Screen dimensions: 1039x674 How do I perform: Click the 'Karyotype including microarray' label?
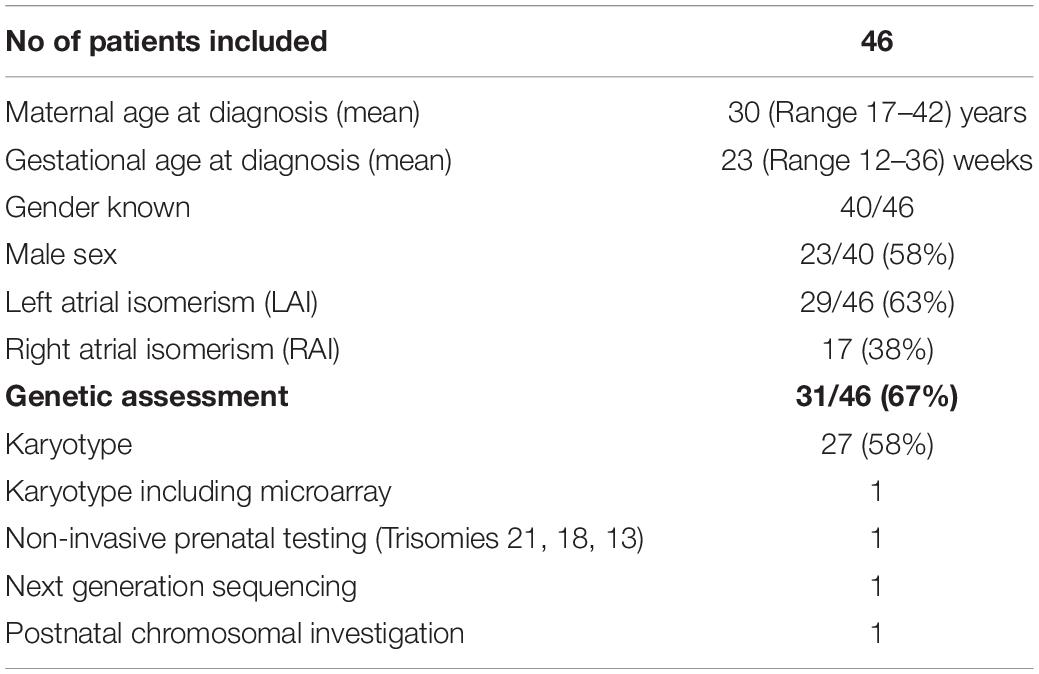coord(198,492)
